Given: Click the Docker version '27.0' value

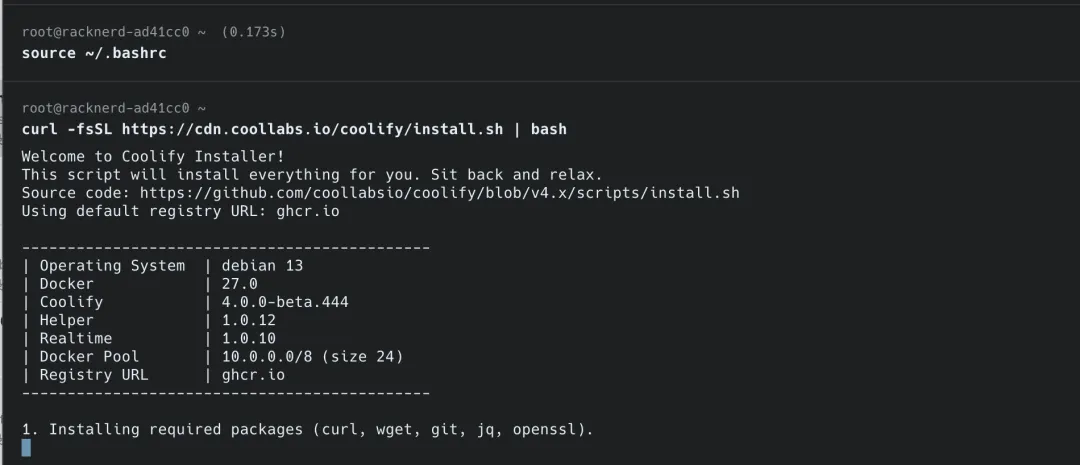Looking at the screenshot, I should (239, 284).
